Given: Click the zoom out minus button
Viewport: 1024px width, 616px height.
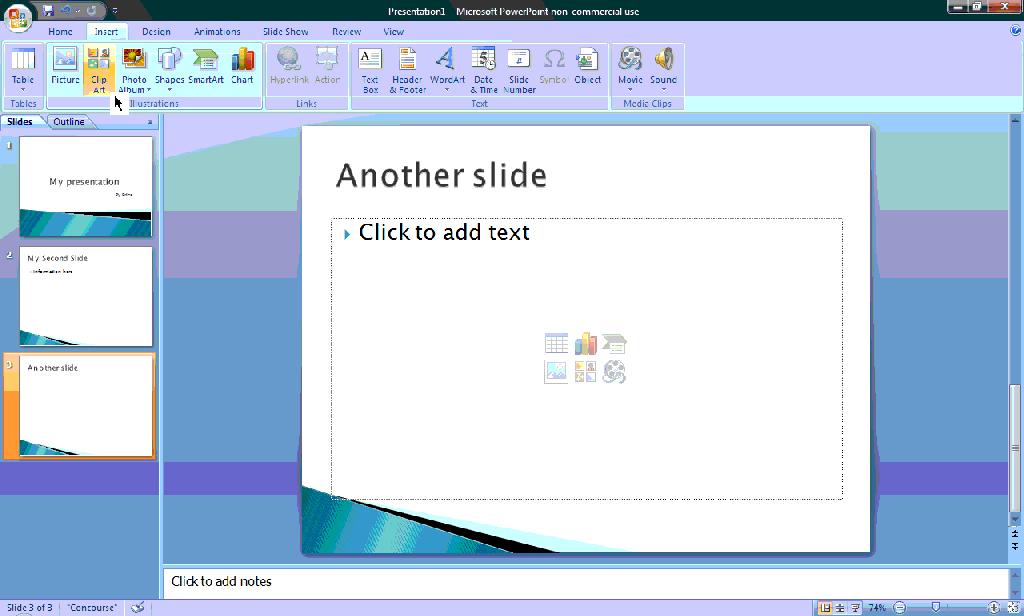Looking at the screenshot, I should pos(900,608).
